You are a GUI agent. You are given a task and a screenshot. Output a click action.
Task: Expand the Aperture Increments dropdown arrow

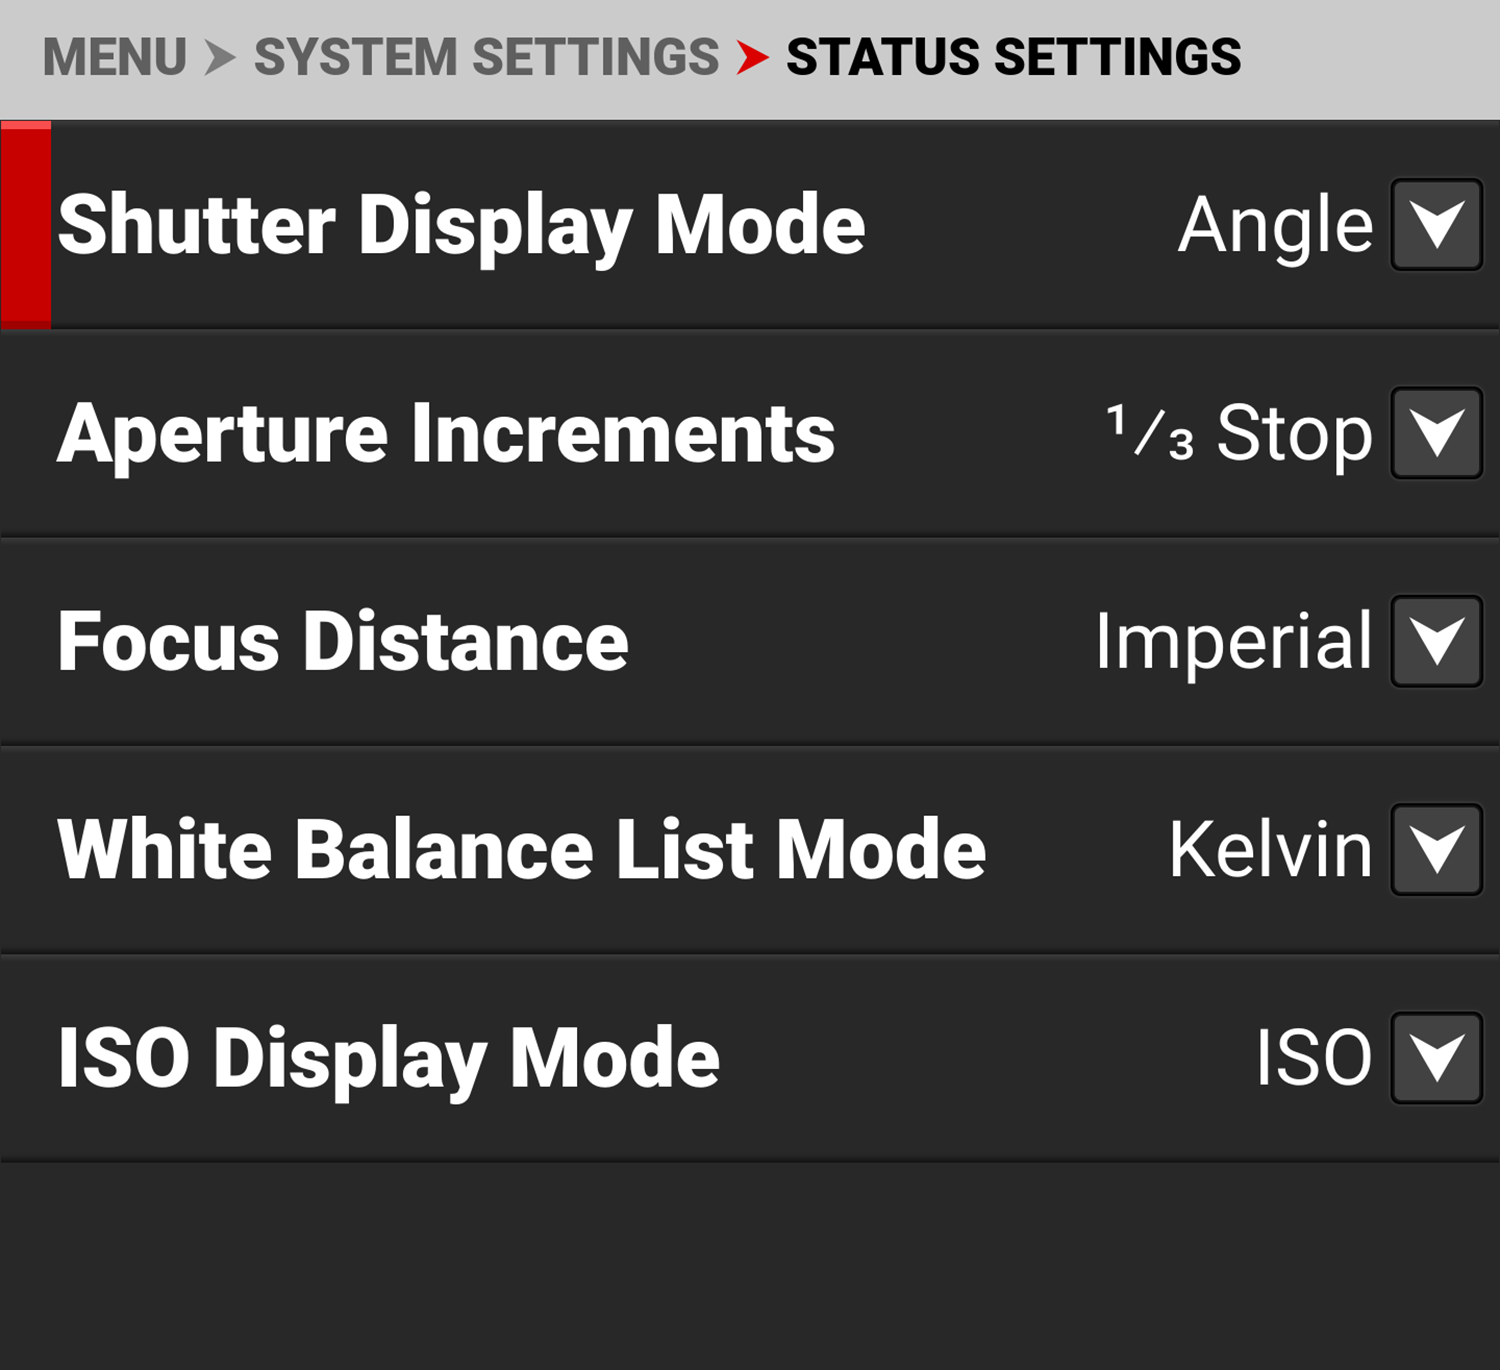pos(1436,433)
